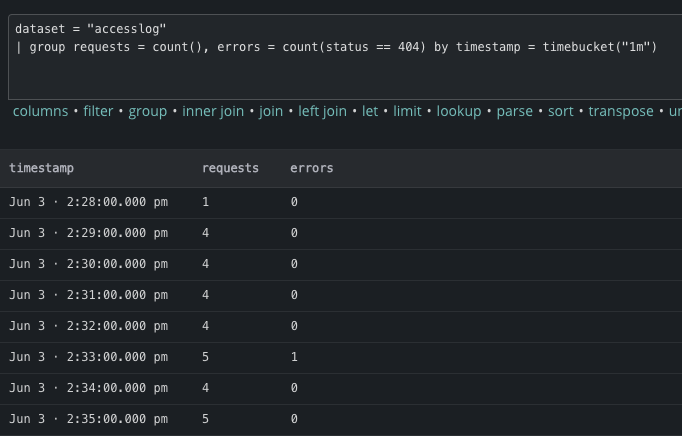Click requests value 4 in the 2:30 row
The height and width of the screenshot is (436, 682).
tap(205, 264)
